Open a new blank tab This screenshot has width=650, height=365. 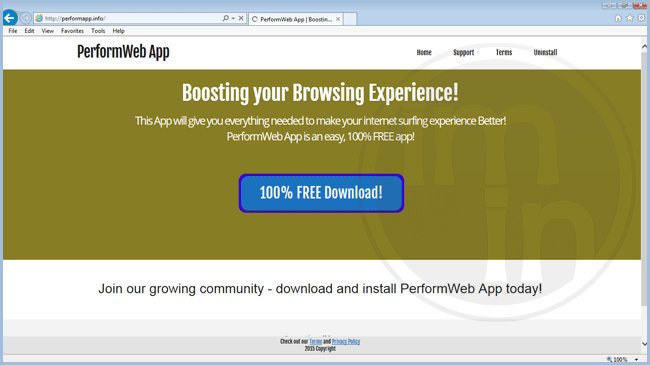350,19
